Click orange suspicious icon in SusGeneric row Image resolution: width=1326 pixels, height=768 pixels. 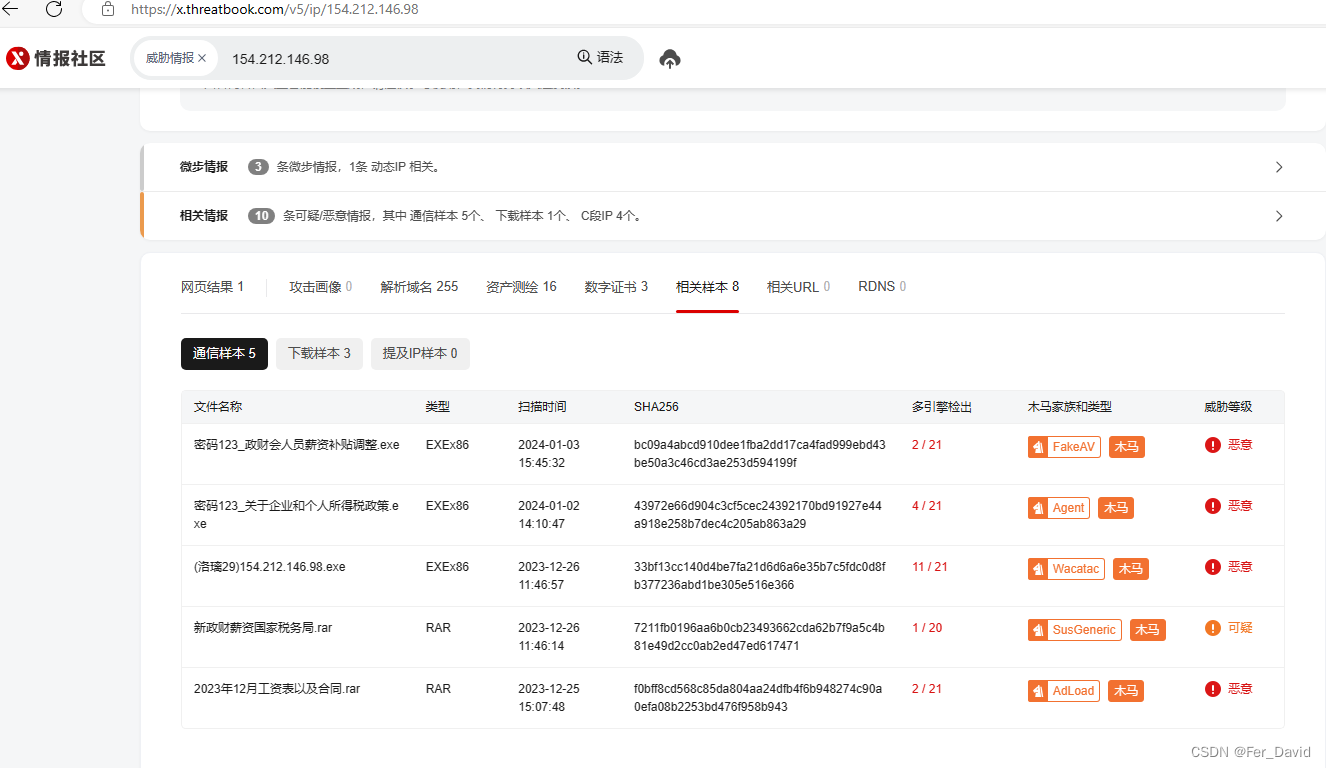[x=1213, y=628]
